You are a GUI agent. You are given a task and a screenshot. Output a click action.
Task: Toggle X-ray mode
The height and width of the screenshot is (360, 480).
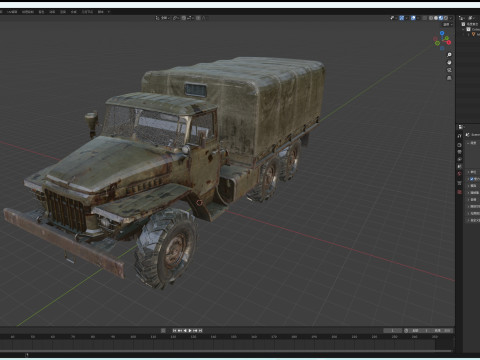click(x=424, y=18)
